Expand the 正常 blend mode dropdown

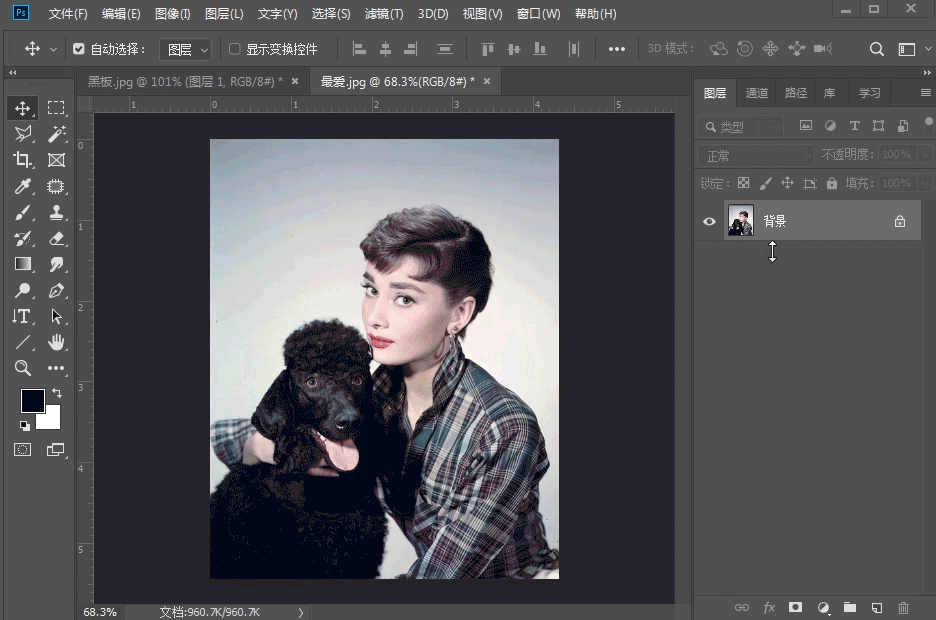[758, 156]
